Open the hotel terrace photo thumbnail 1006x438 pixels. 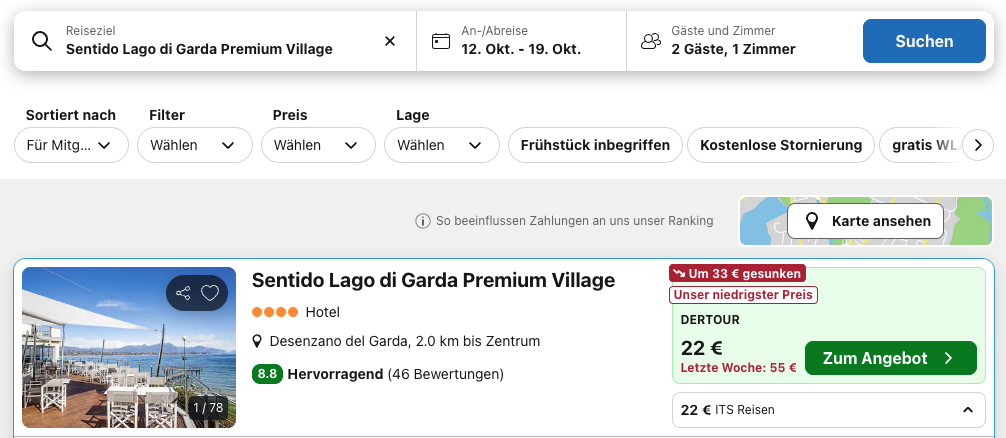[129, 347]
